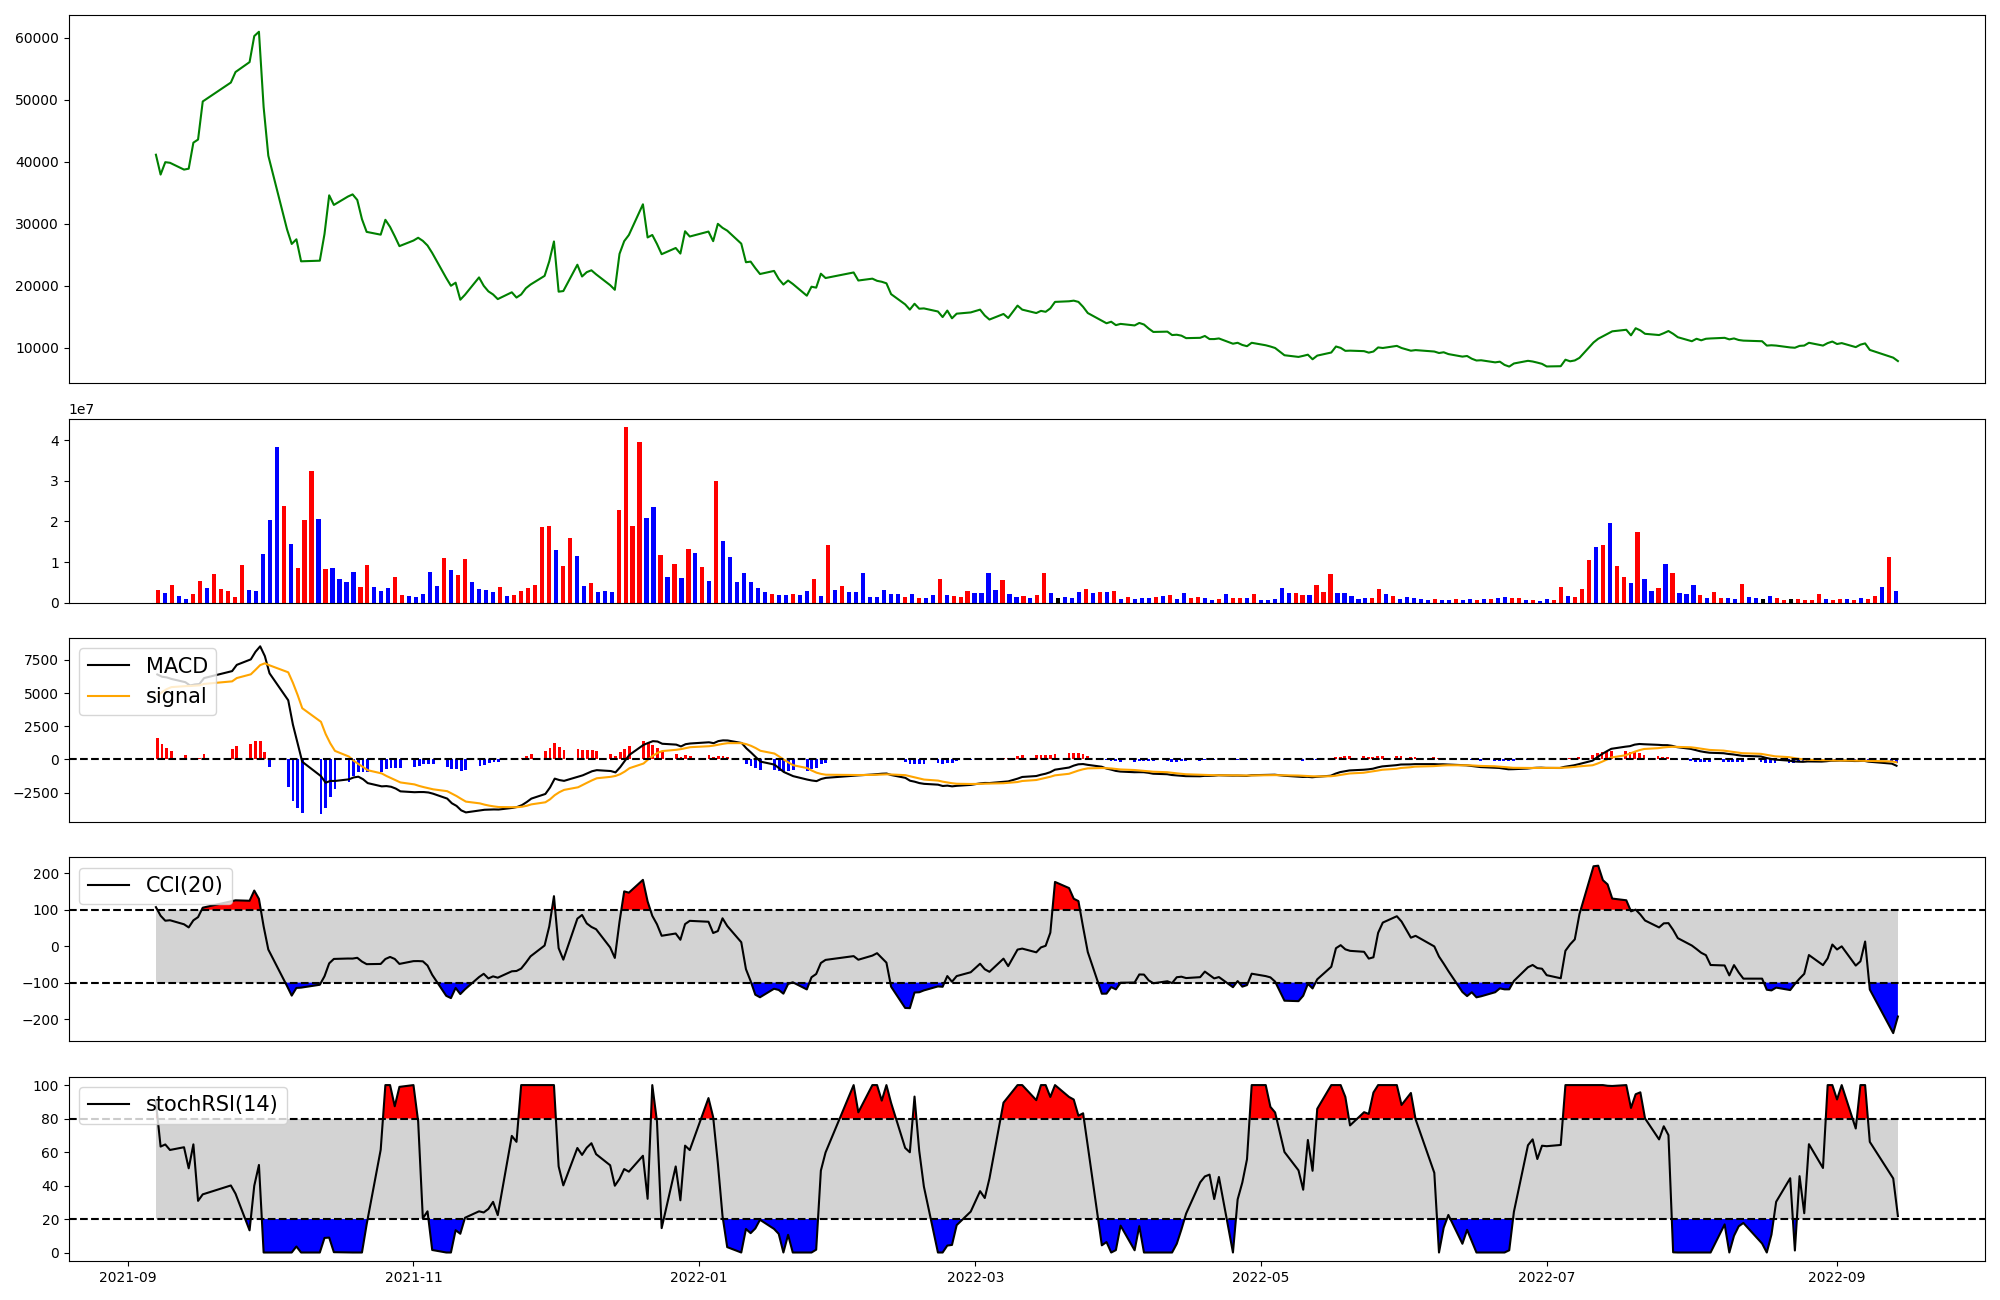This screenshot has width=2000, height=1300.
Task: Click the 2022-03 x-axis date label
Action: pos(975,1277)
